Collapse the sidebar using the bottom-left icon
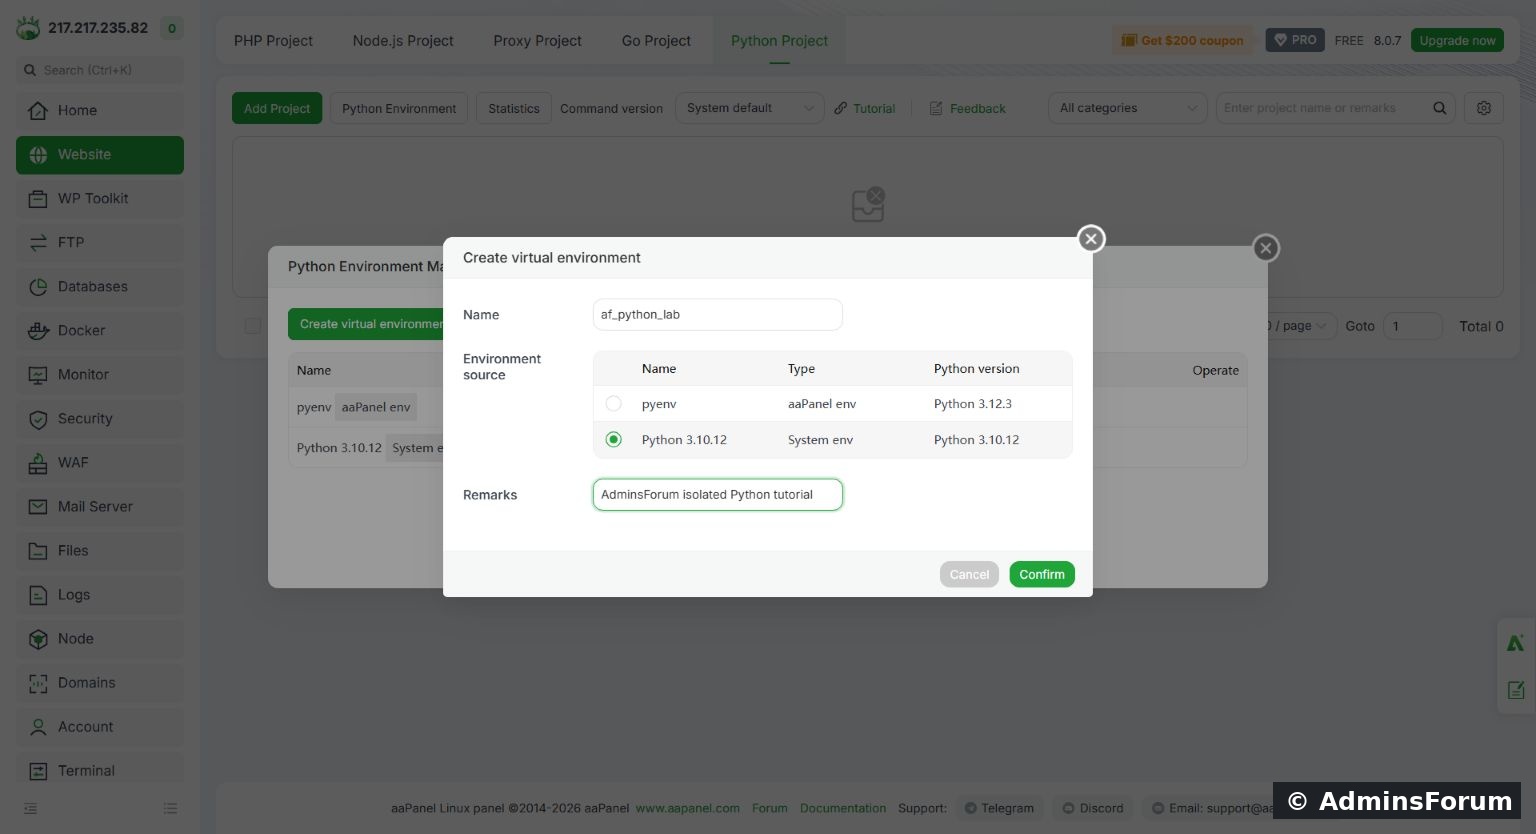This screenshot has width=1536, height=834. (x=31, y=808)
